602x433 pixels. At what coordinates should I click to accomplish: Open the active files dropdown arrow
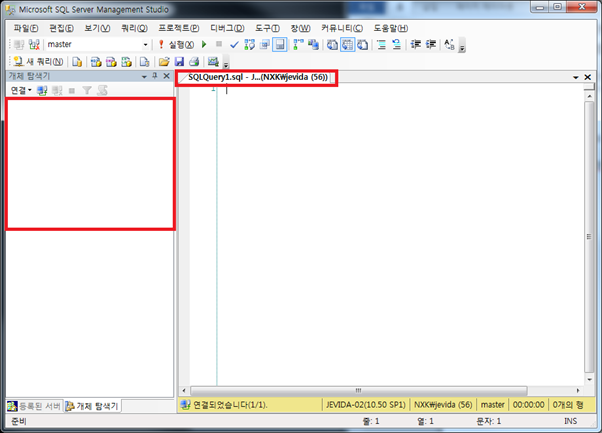point(576,77)
